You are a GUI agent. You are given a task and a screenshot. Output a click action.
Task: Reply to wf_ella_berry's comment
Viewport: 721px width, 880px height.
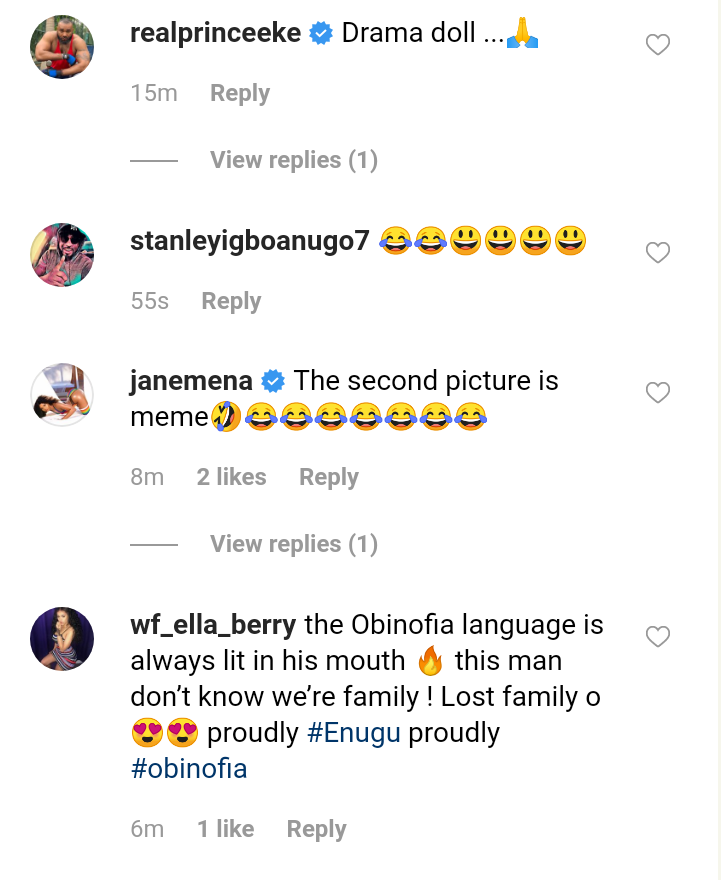coord(316,829)
